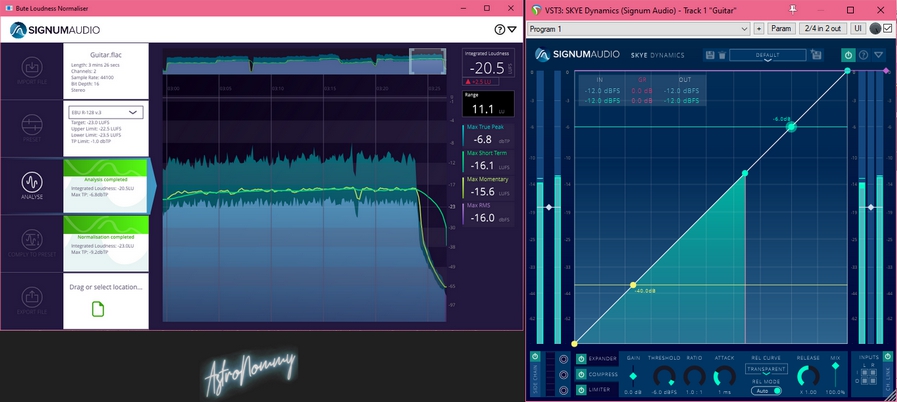Screen dimensions: 897x402
Task: Save preset with SKYE Dynamics floppy icon
Action: point(709,56)
